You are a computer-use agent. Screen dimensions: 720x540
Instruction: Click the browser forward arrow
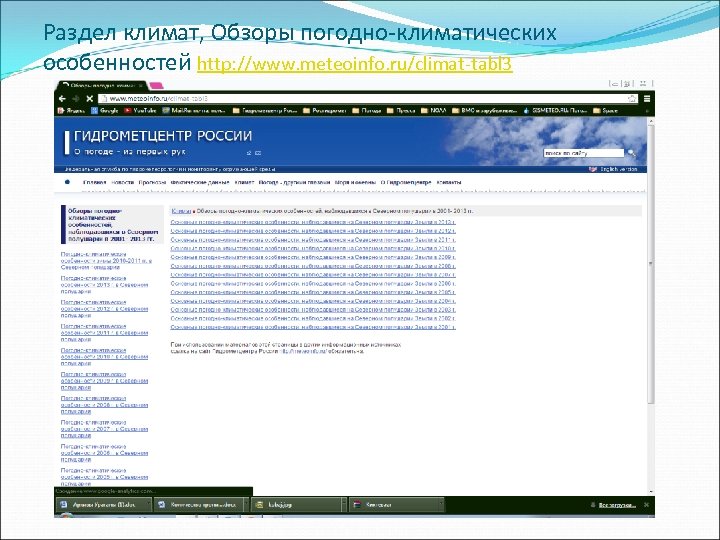click(x=76, y=99)
